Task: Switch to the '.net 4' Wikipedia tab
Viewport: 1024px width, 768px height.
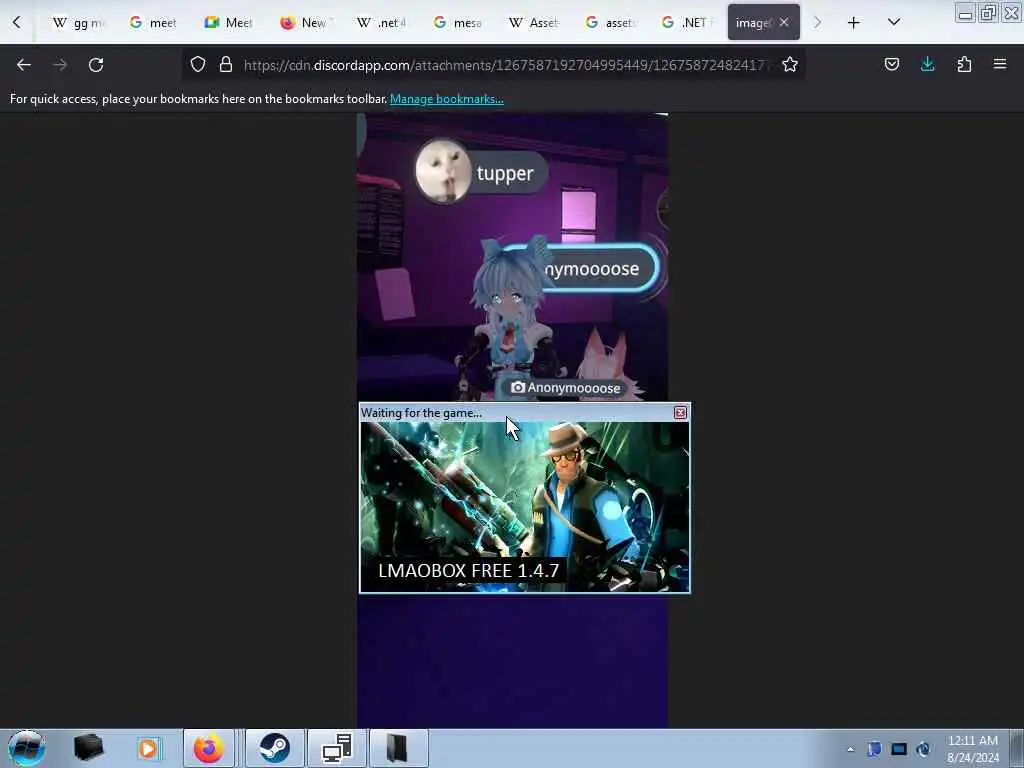Action: (x=382, y=23)
